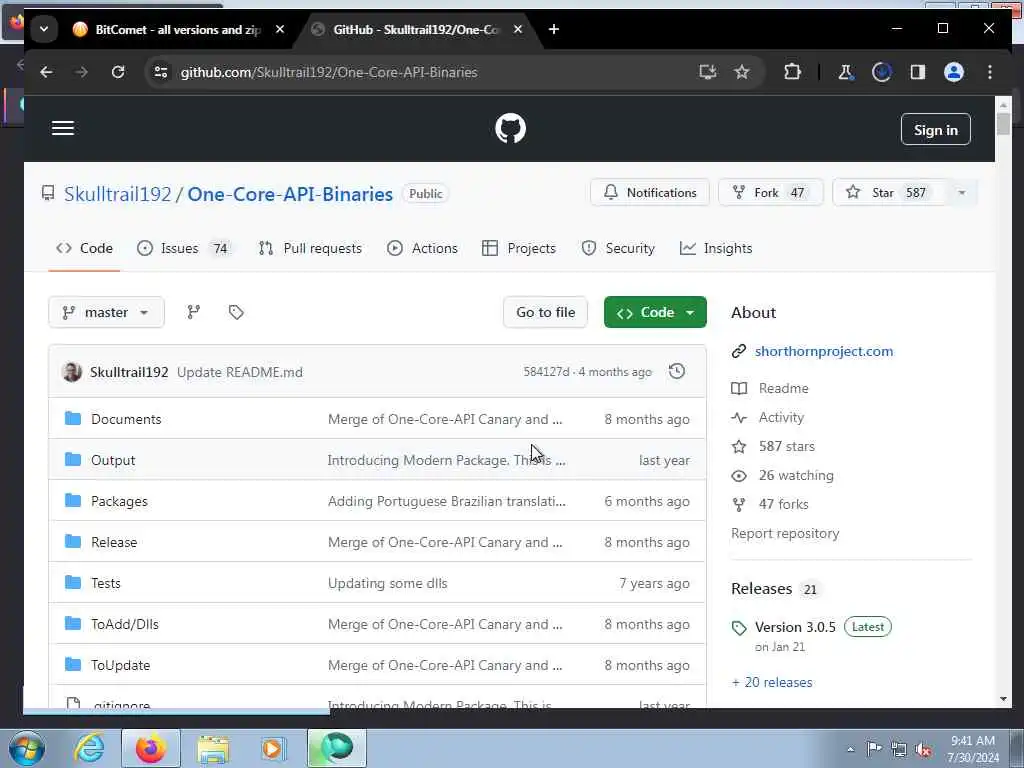Open the Tests folder
Screen dimensions: 1024x768
click(x=106, y=583)
